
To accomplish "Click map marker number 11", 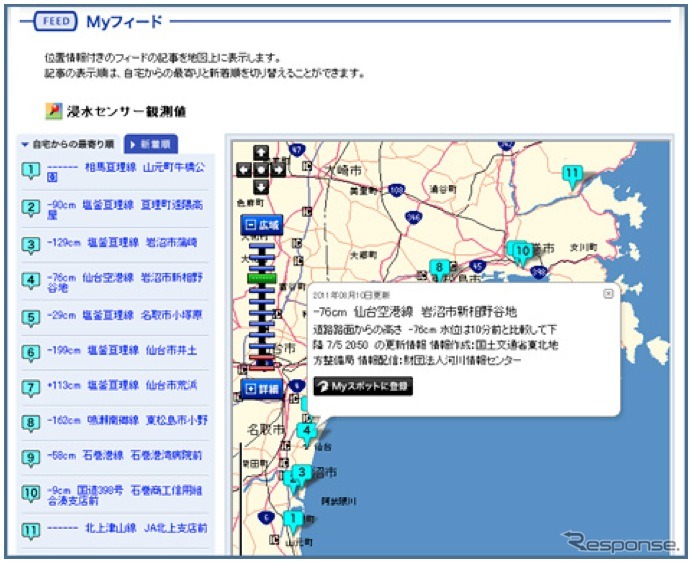I will 572,175.
